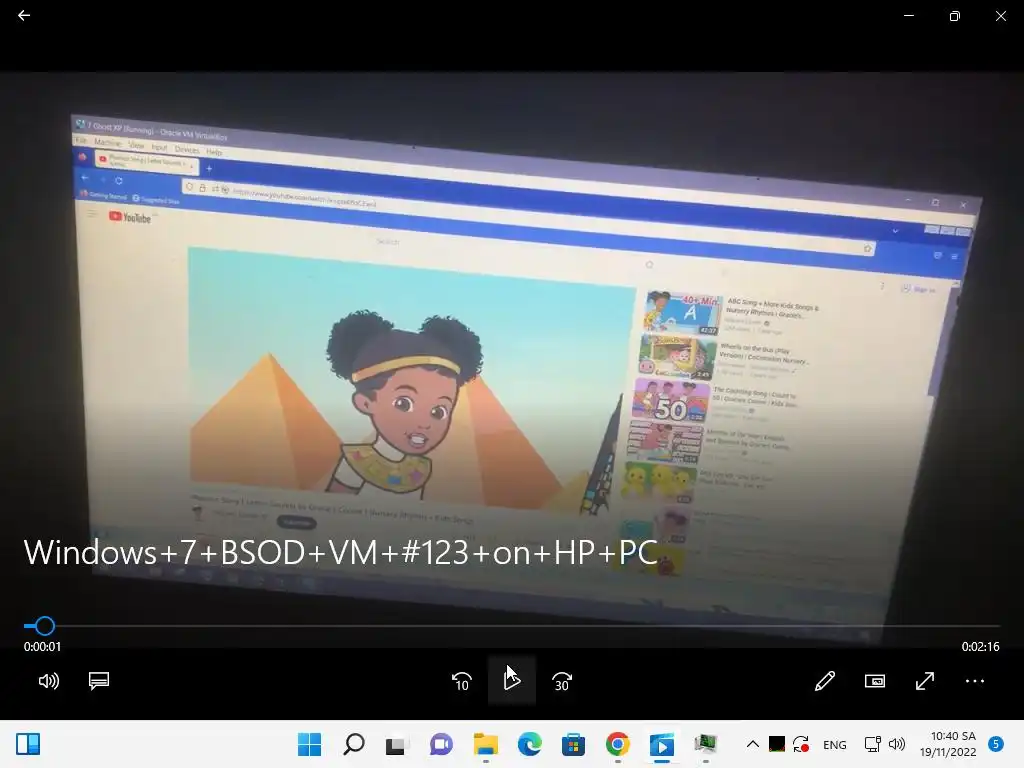Open the clock and calendar flyout
Image resolution: width=1024 pixels, height=768 pixels.
948,744
